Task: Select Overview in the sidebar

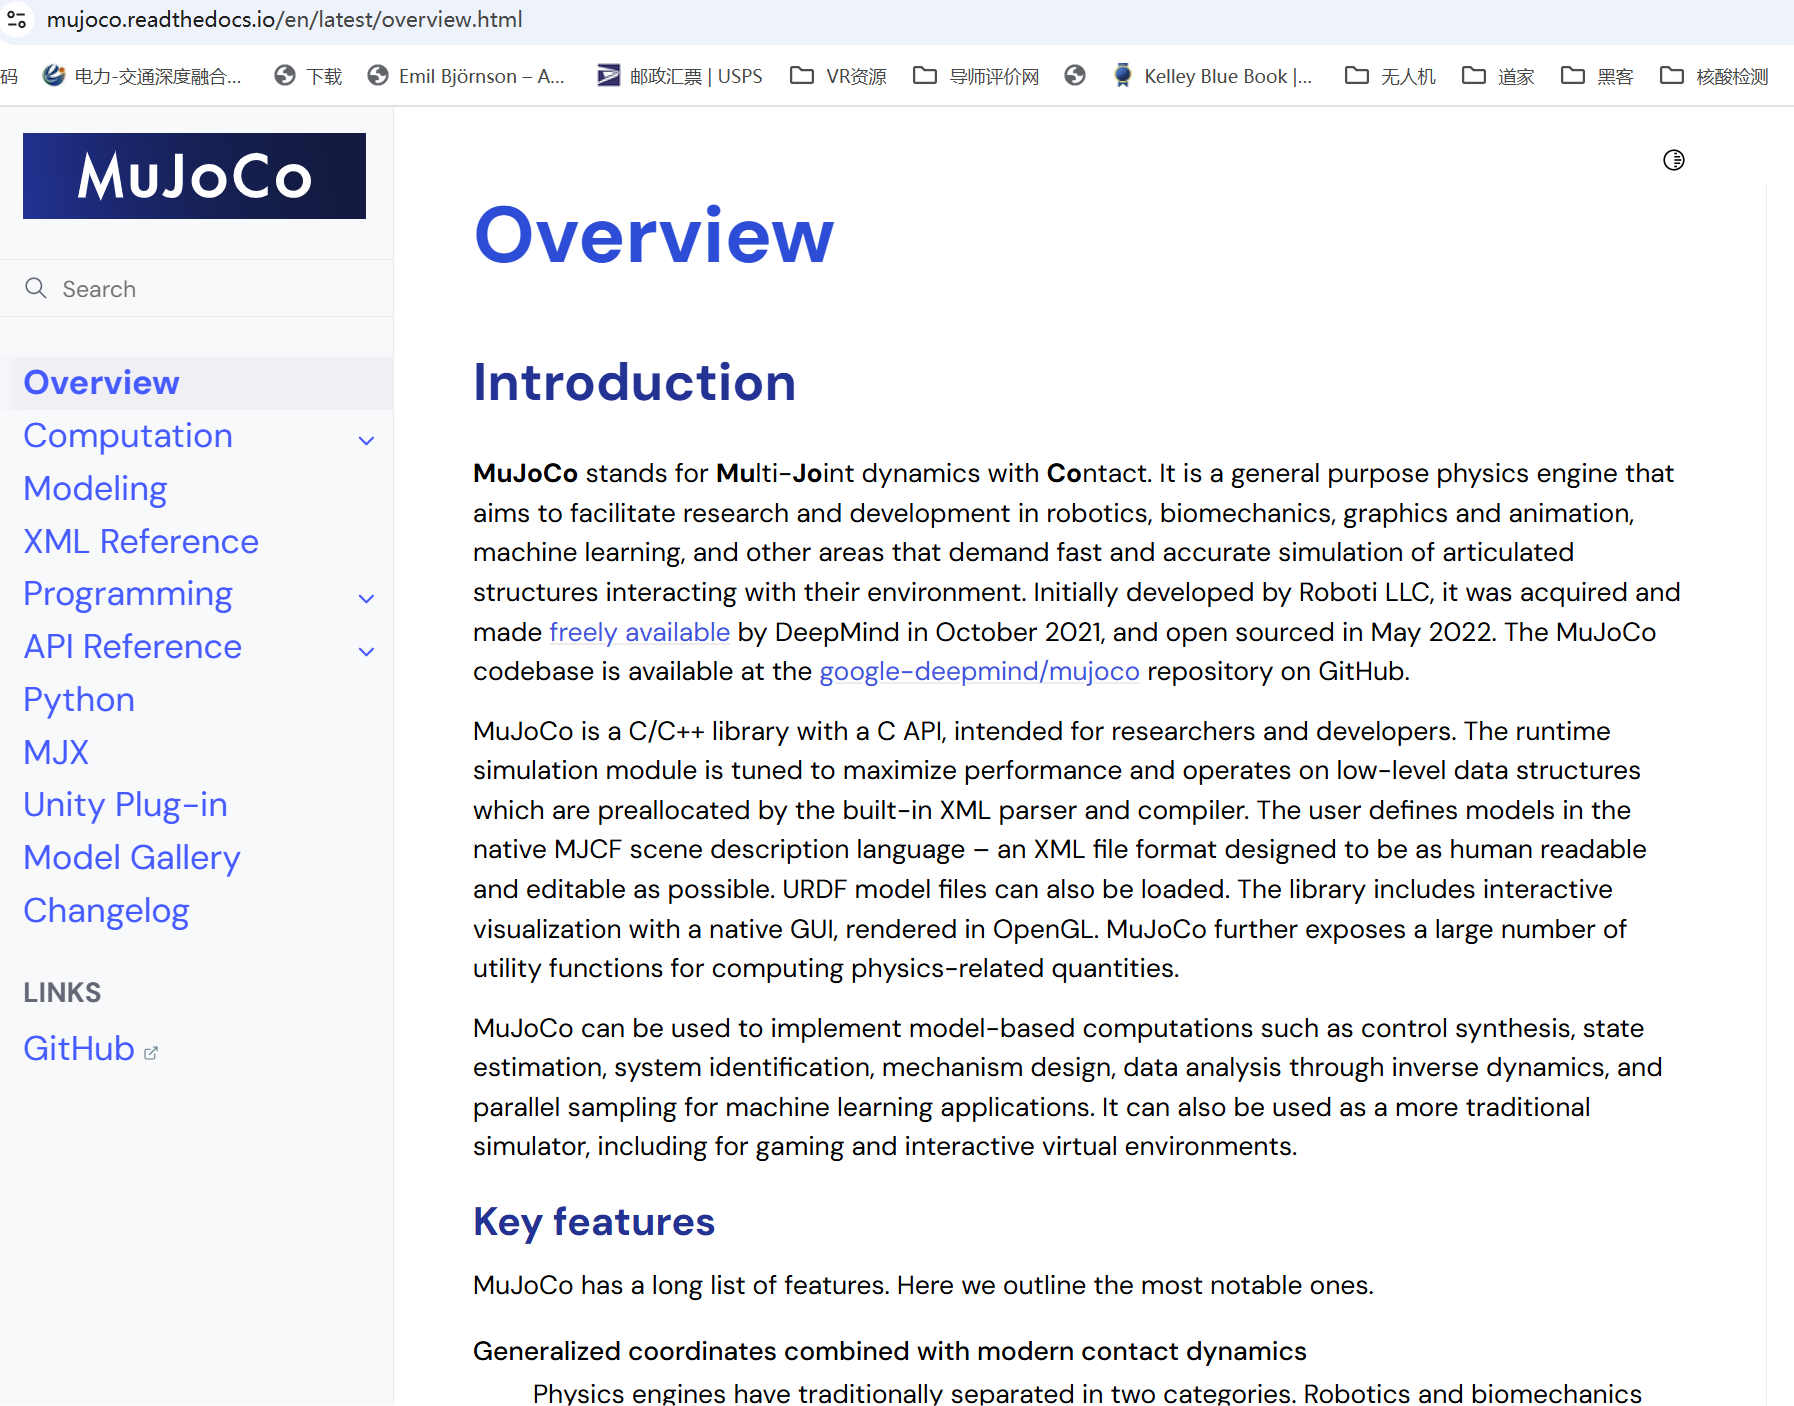Action: point(101,382)
